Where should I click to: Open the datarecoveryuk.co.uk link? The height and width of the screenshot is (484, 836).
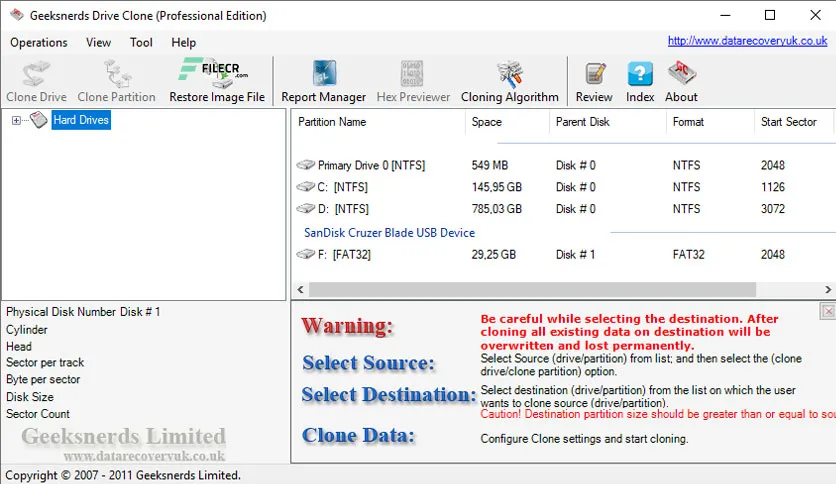[x=747, y=41]
